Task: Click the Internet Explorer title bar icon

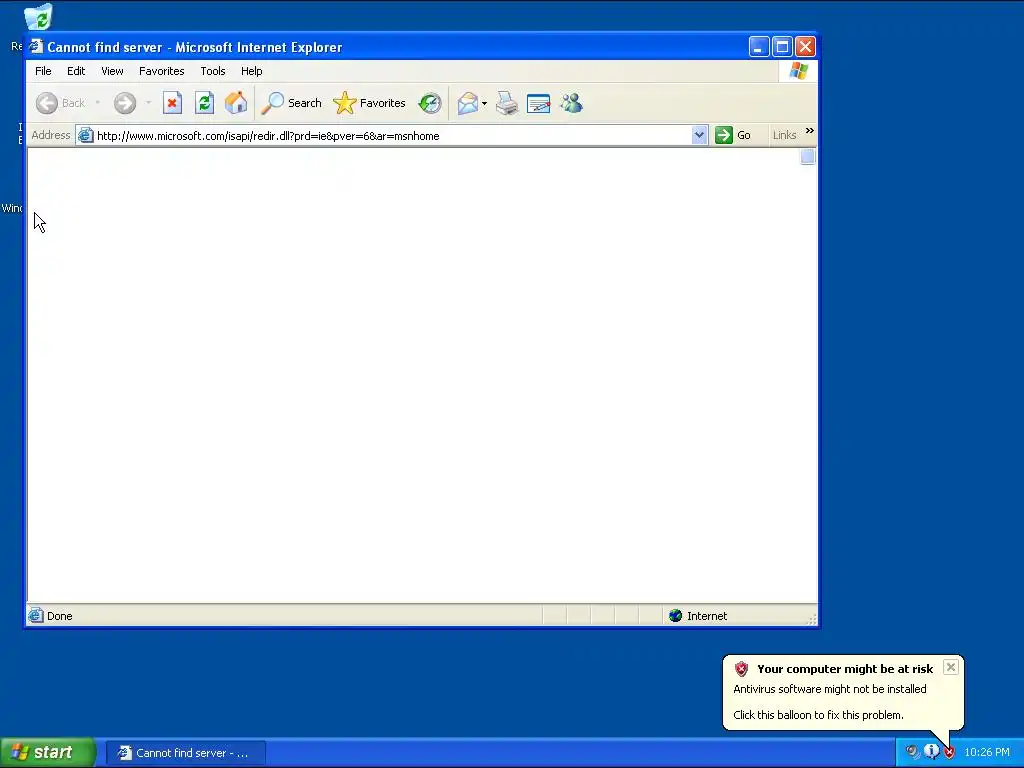Action: click(x=37, y=47)
